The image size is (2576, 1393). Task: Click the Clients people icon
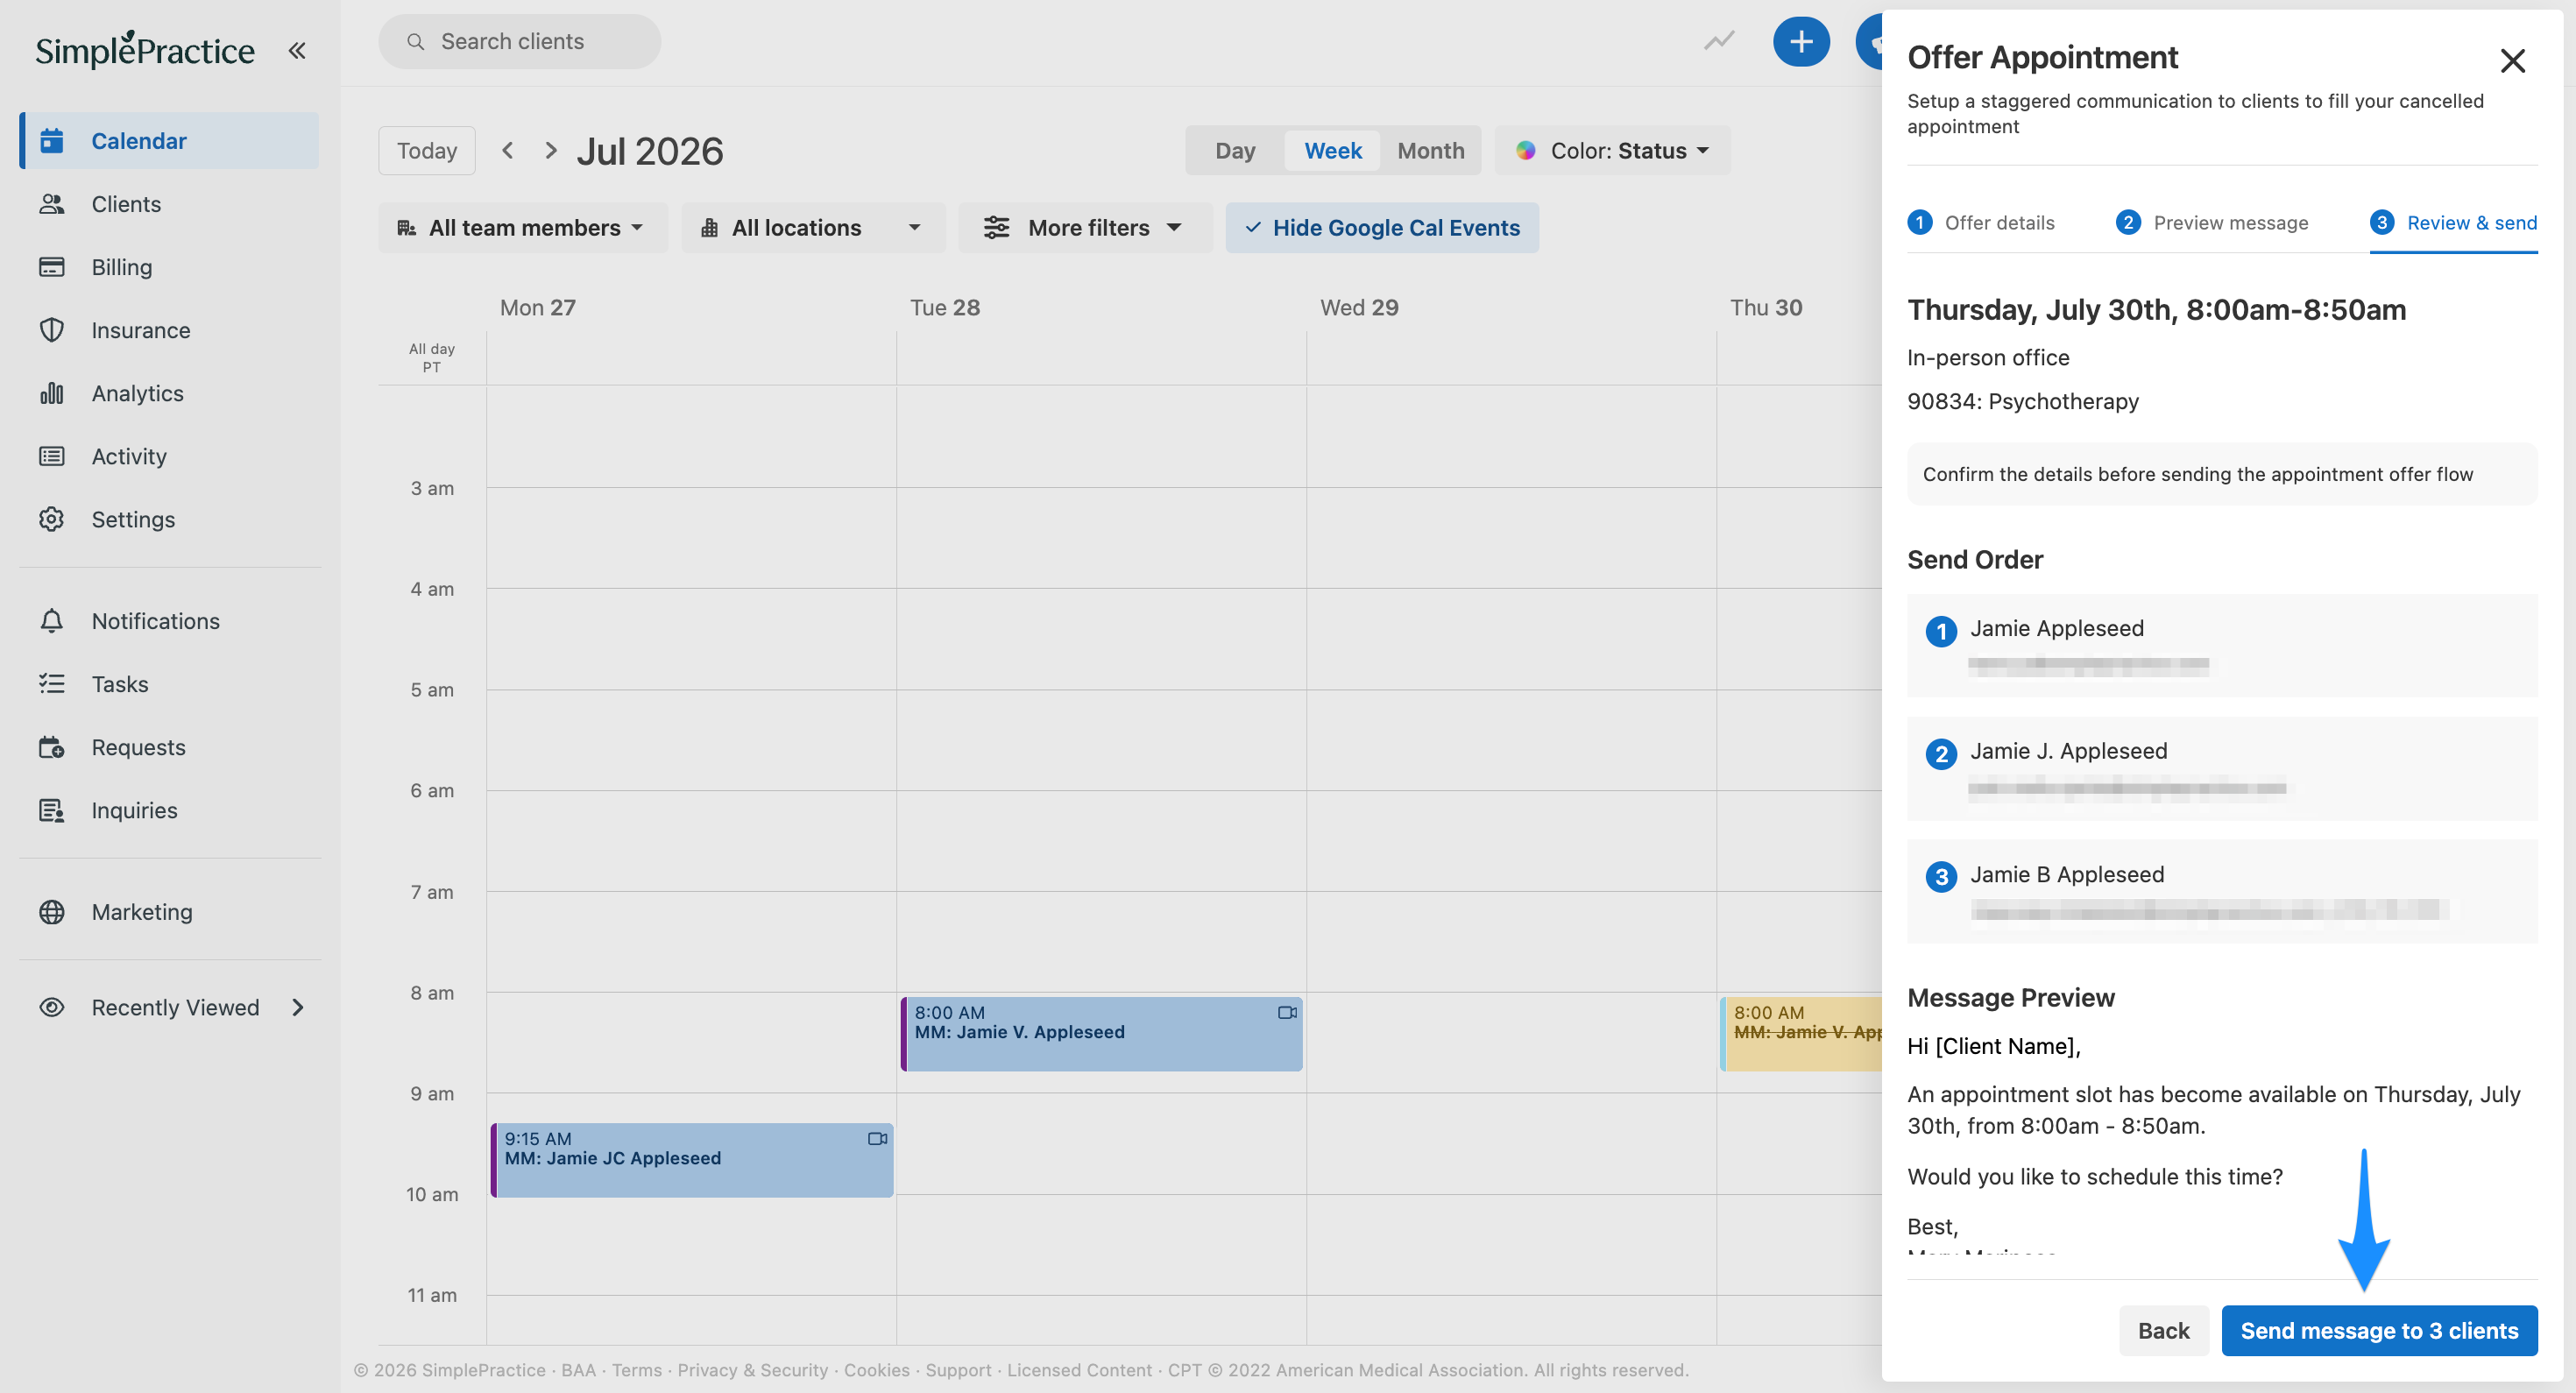coord(52,204)
